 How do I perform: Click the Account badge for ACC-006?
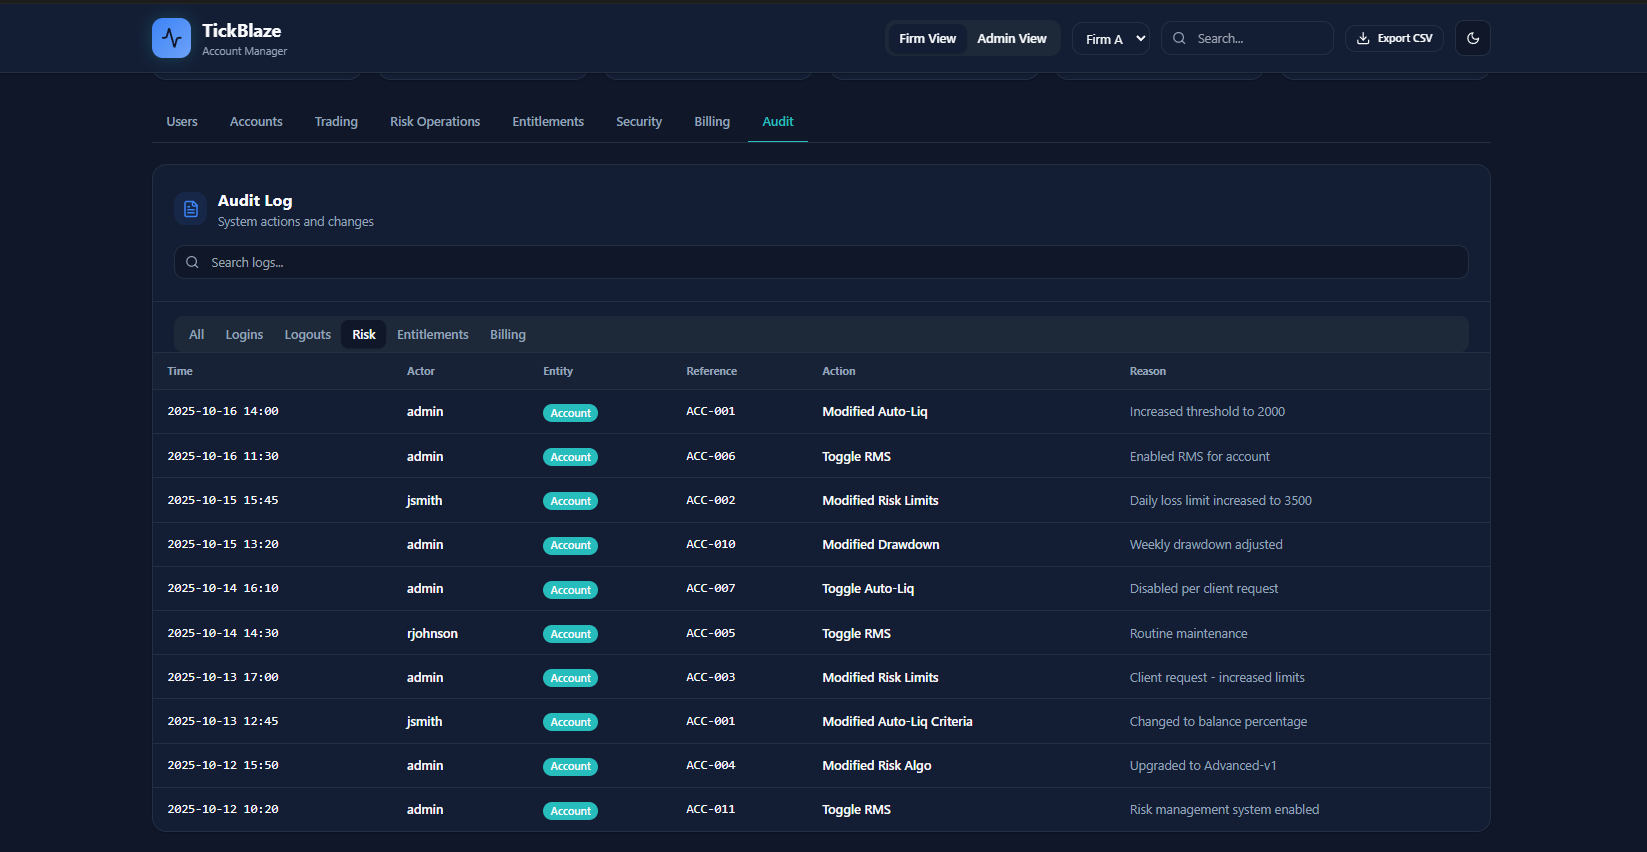[570, 457]
